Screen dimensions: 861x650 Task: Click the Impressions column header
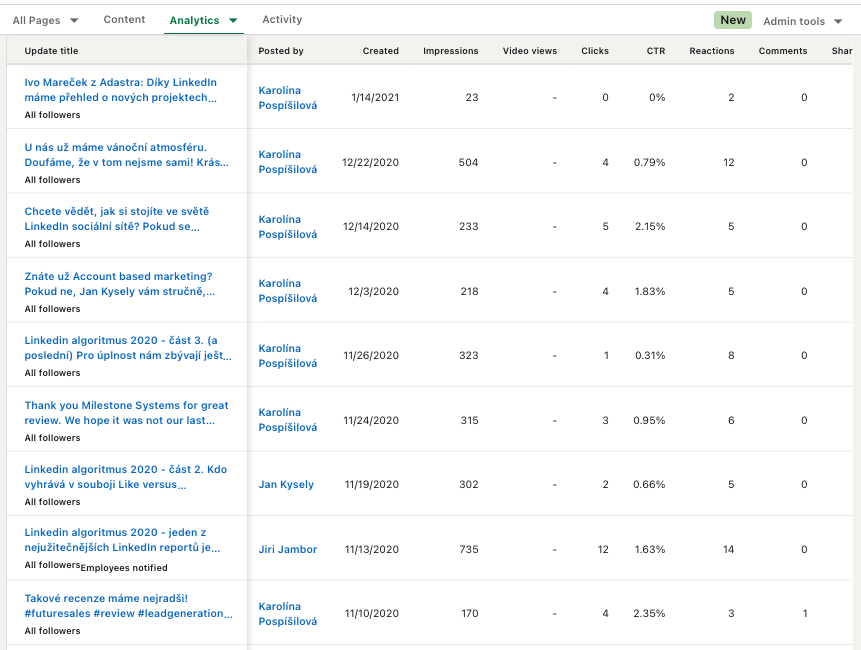(450, 51)
